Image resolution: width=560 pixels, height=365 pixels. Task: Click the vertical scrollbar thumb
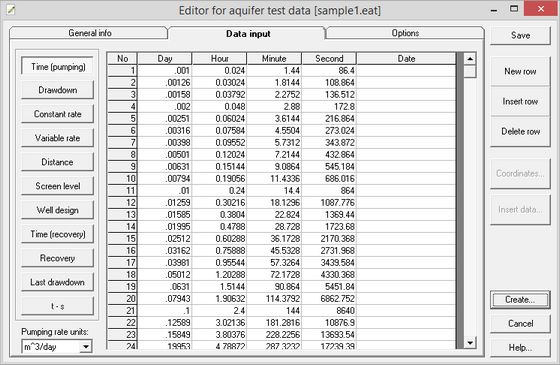click(470, 71)
